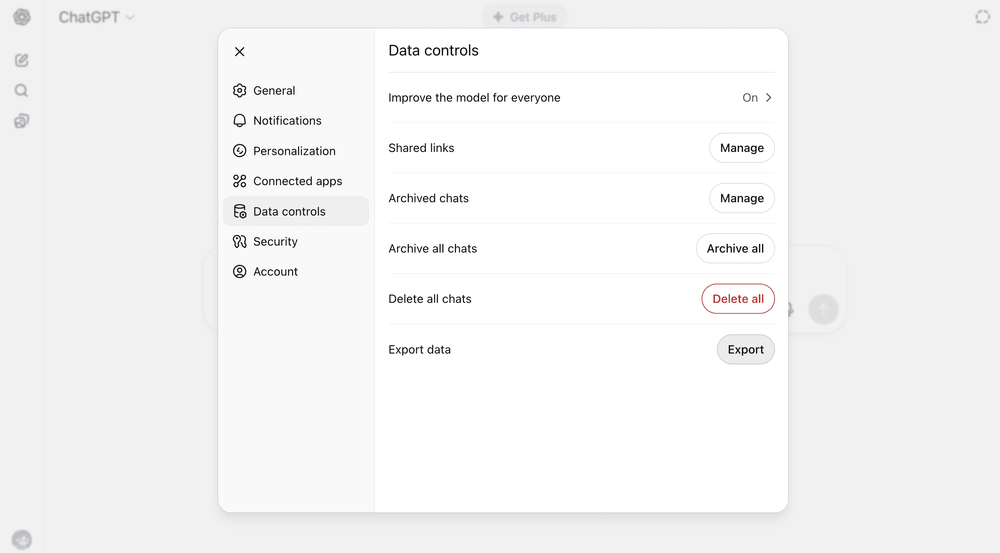Click the Account person icon
Screen dimensions: 1000x553
point(239,272)
